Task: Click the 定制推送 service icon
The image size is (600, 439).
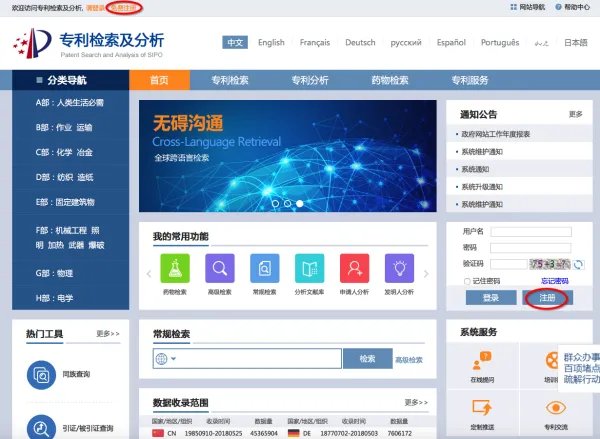Action: [482, 408]
